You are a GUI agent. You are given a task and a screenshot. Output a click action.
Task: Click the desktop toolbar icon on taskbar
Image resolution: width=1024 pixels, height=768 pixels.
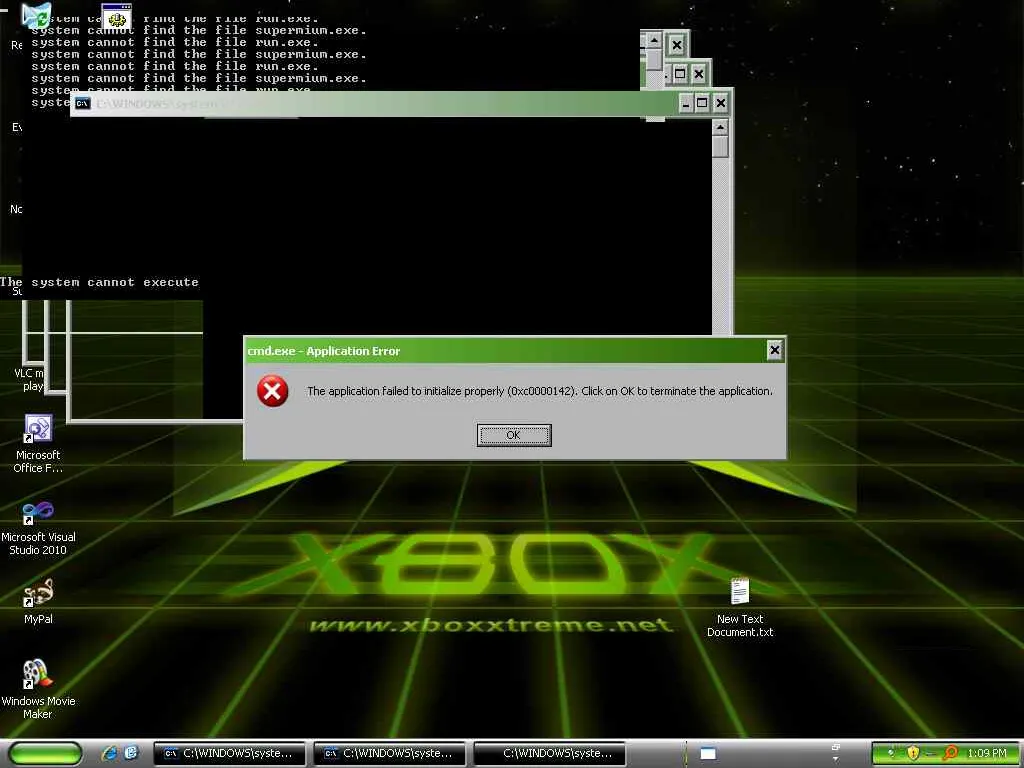708,754
